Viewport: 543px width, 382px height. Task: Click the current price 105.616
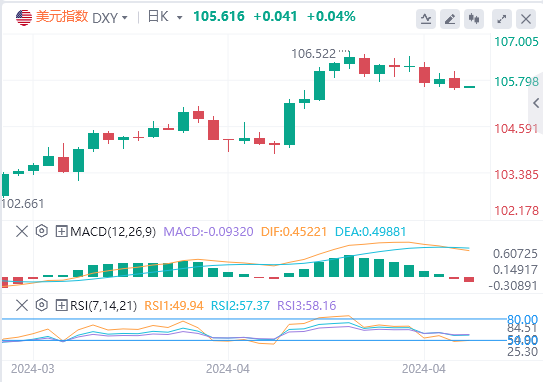point(219,16)
